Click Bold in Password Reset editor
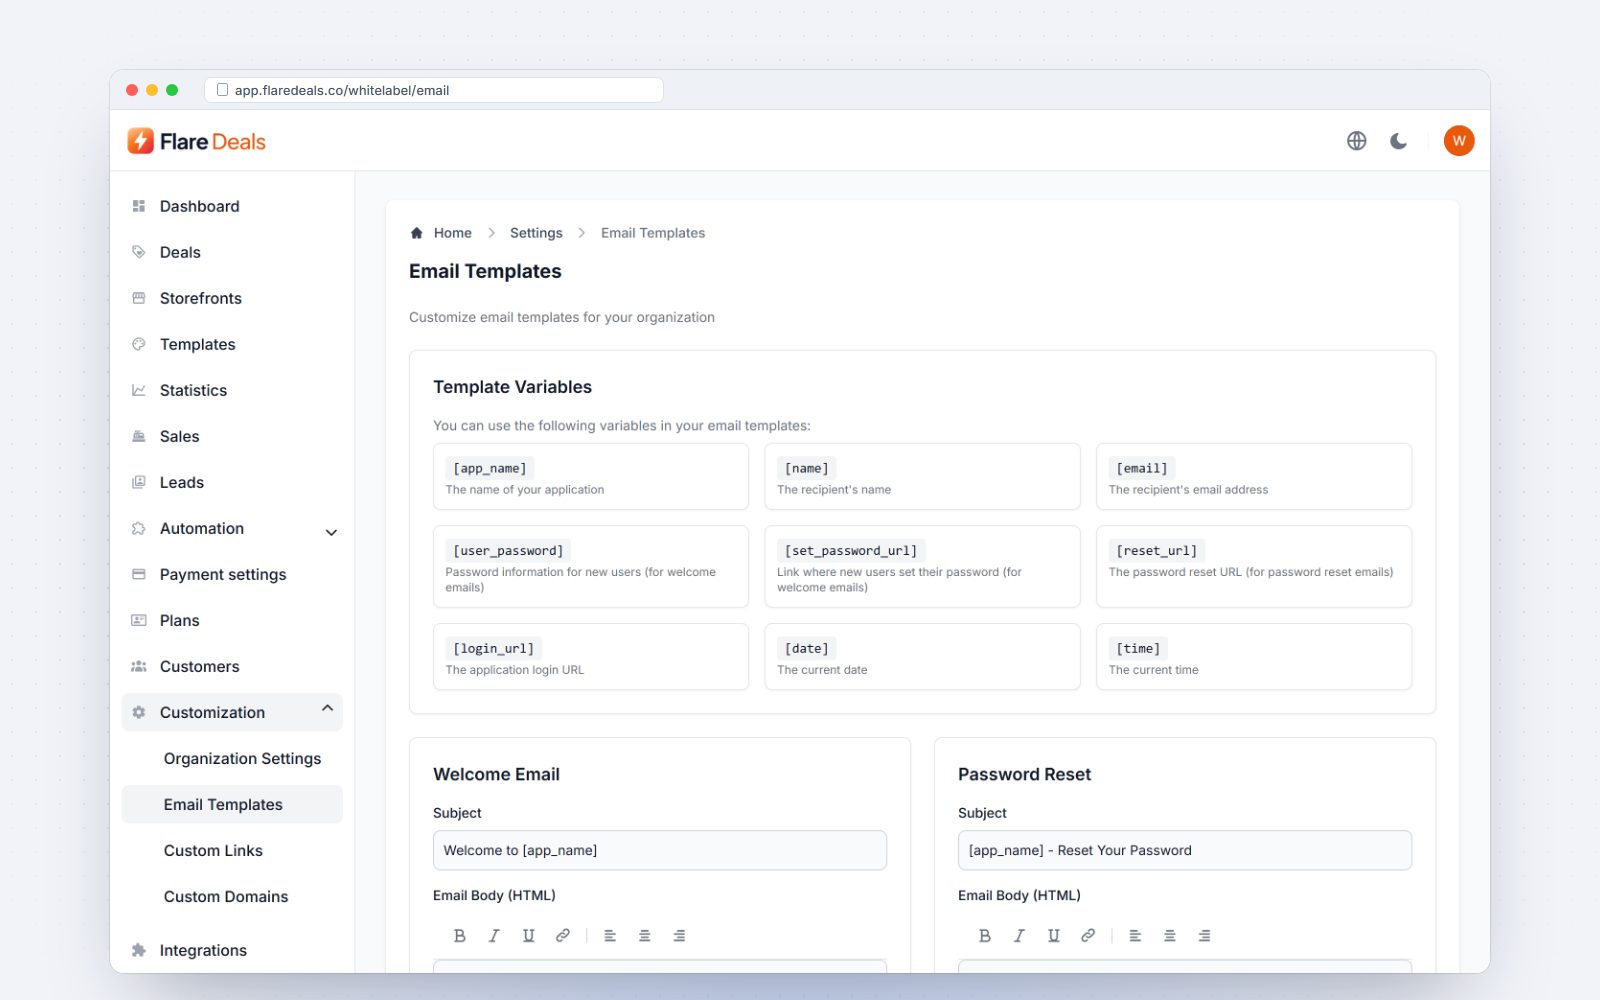The height and width of the screenshot is (1000, 1600). click(x=985, y=936)
